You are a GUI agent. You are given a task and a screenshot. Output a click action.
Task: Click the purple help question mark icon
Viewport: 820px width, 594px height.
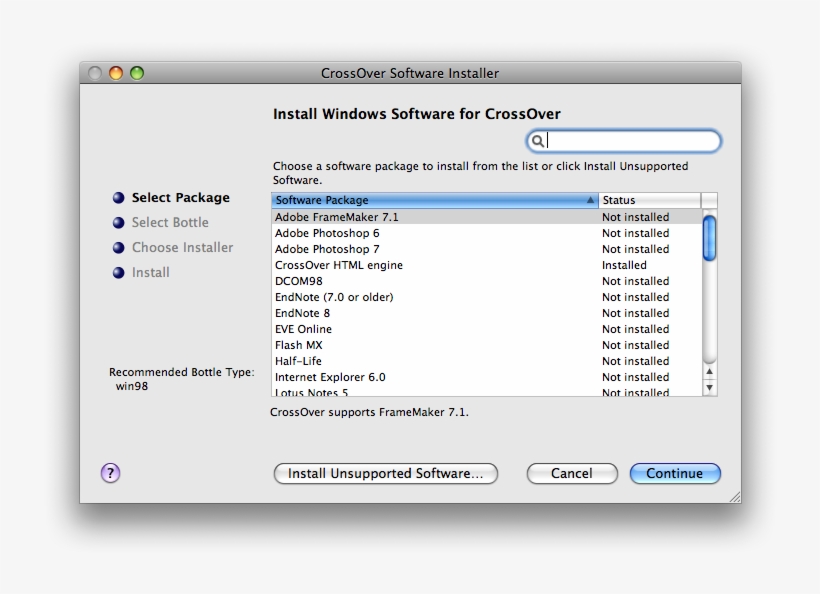pyautogui.click(x=110, y=473)
